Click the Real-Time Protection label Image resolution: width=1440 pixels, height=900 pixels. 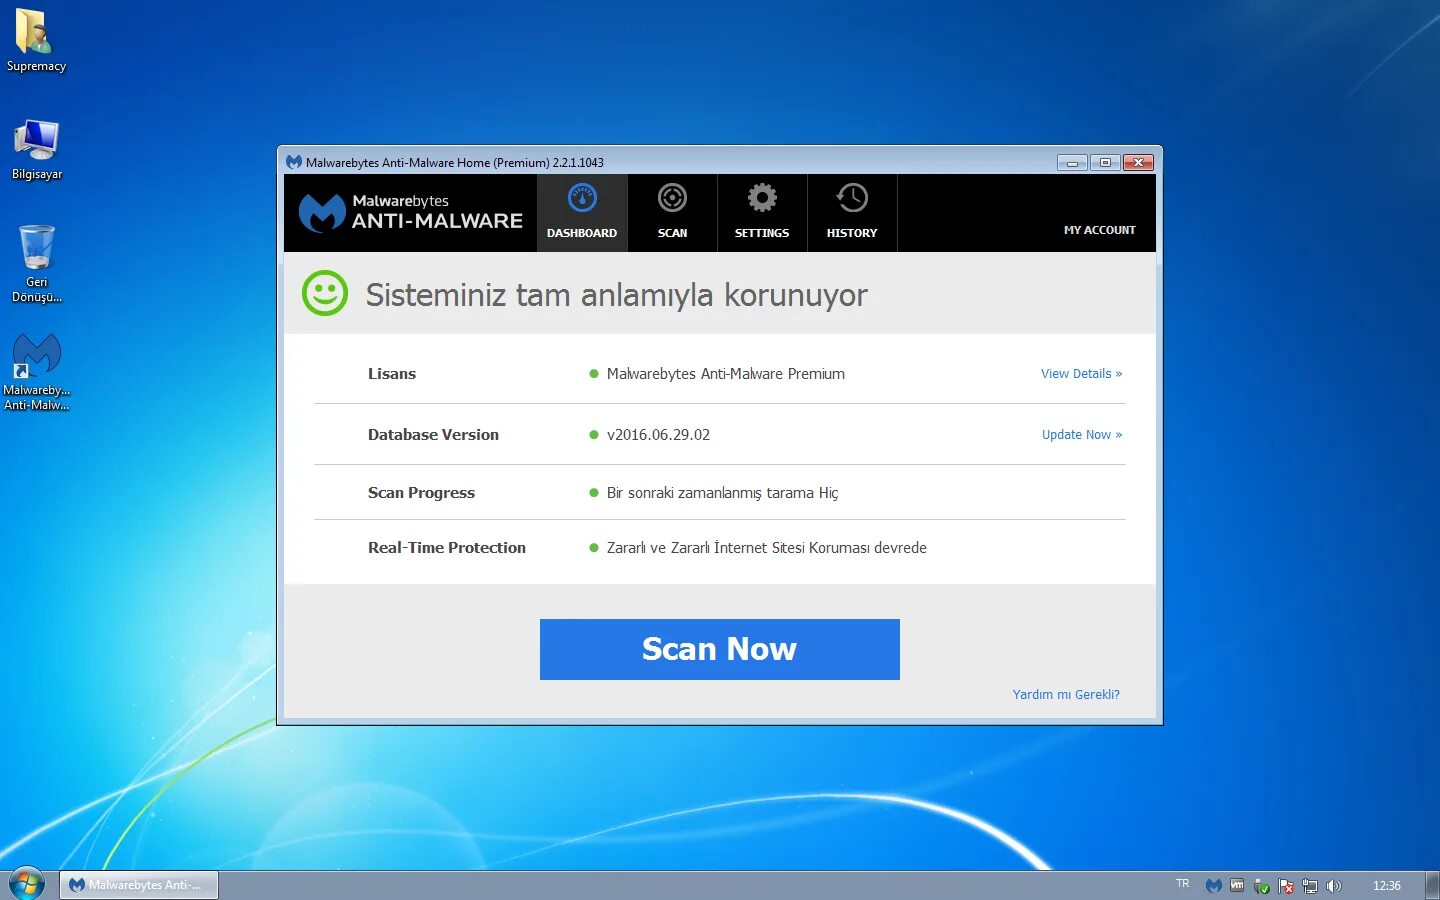[446, 547]
